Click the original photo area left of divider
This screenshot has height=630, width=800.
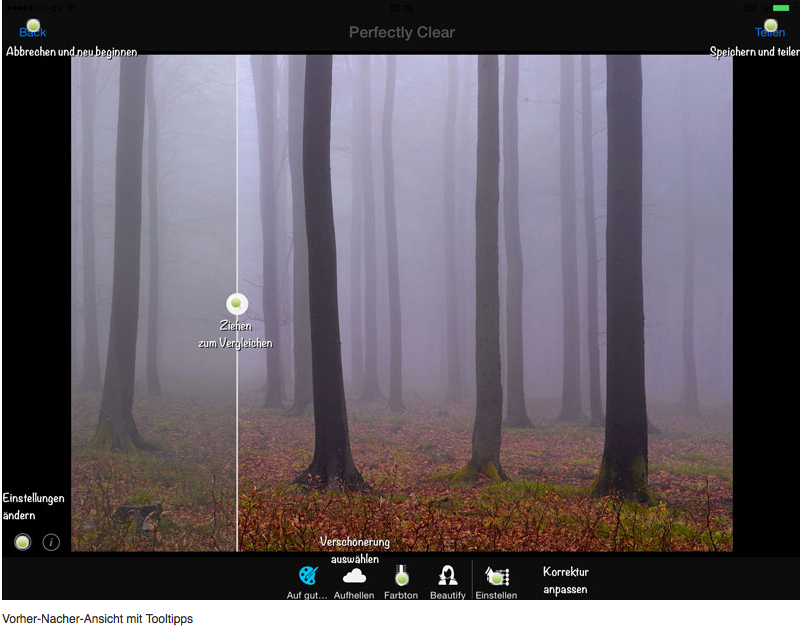(150, 250)
